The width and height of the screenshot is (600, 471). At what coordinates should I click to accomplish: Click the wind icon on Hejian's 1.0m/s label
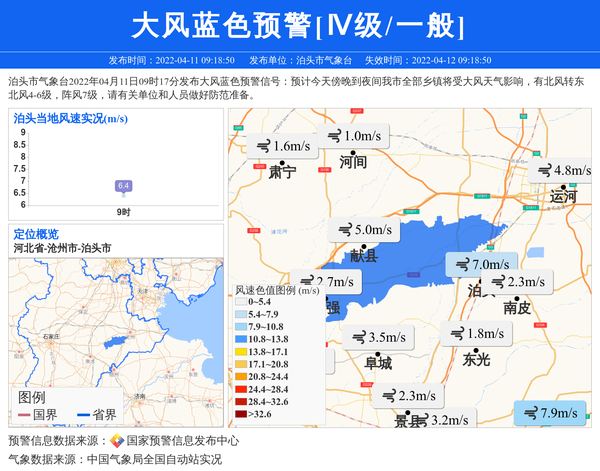click(333, 136)
